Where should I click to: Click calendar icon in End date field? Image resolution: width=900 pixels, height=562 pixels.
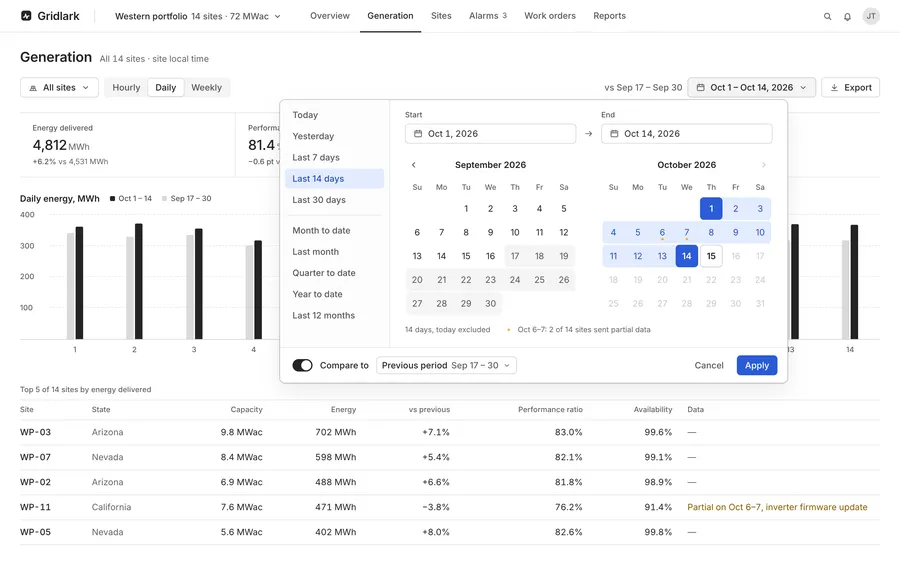point(614,134)
